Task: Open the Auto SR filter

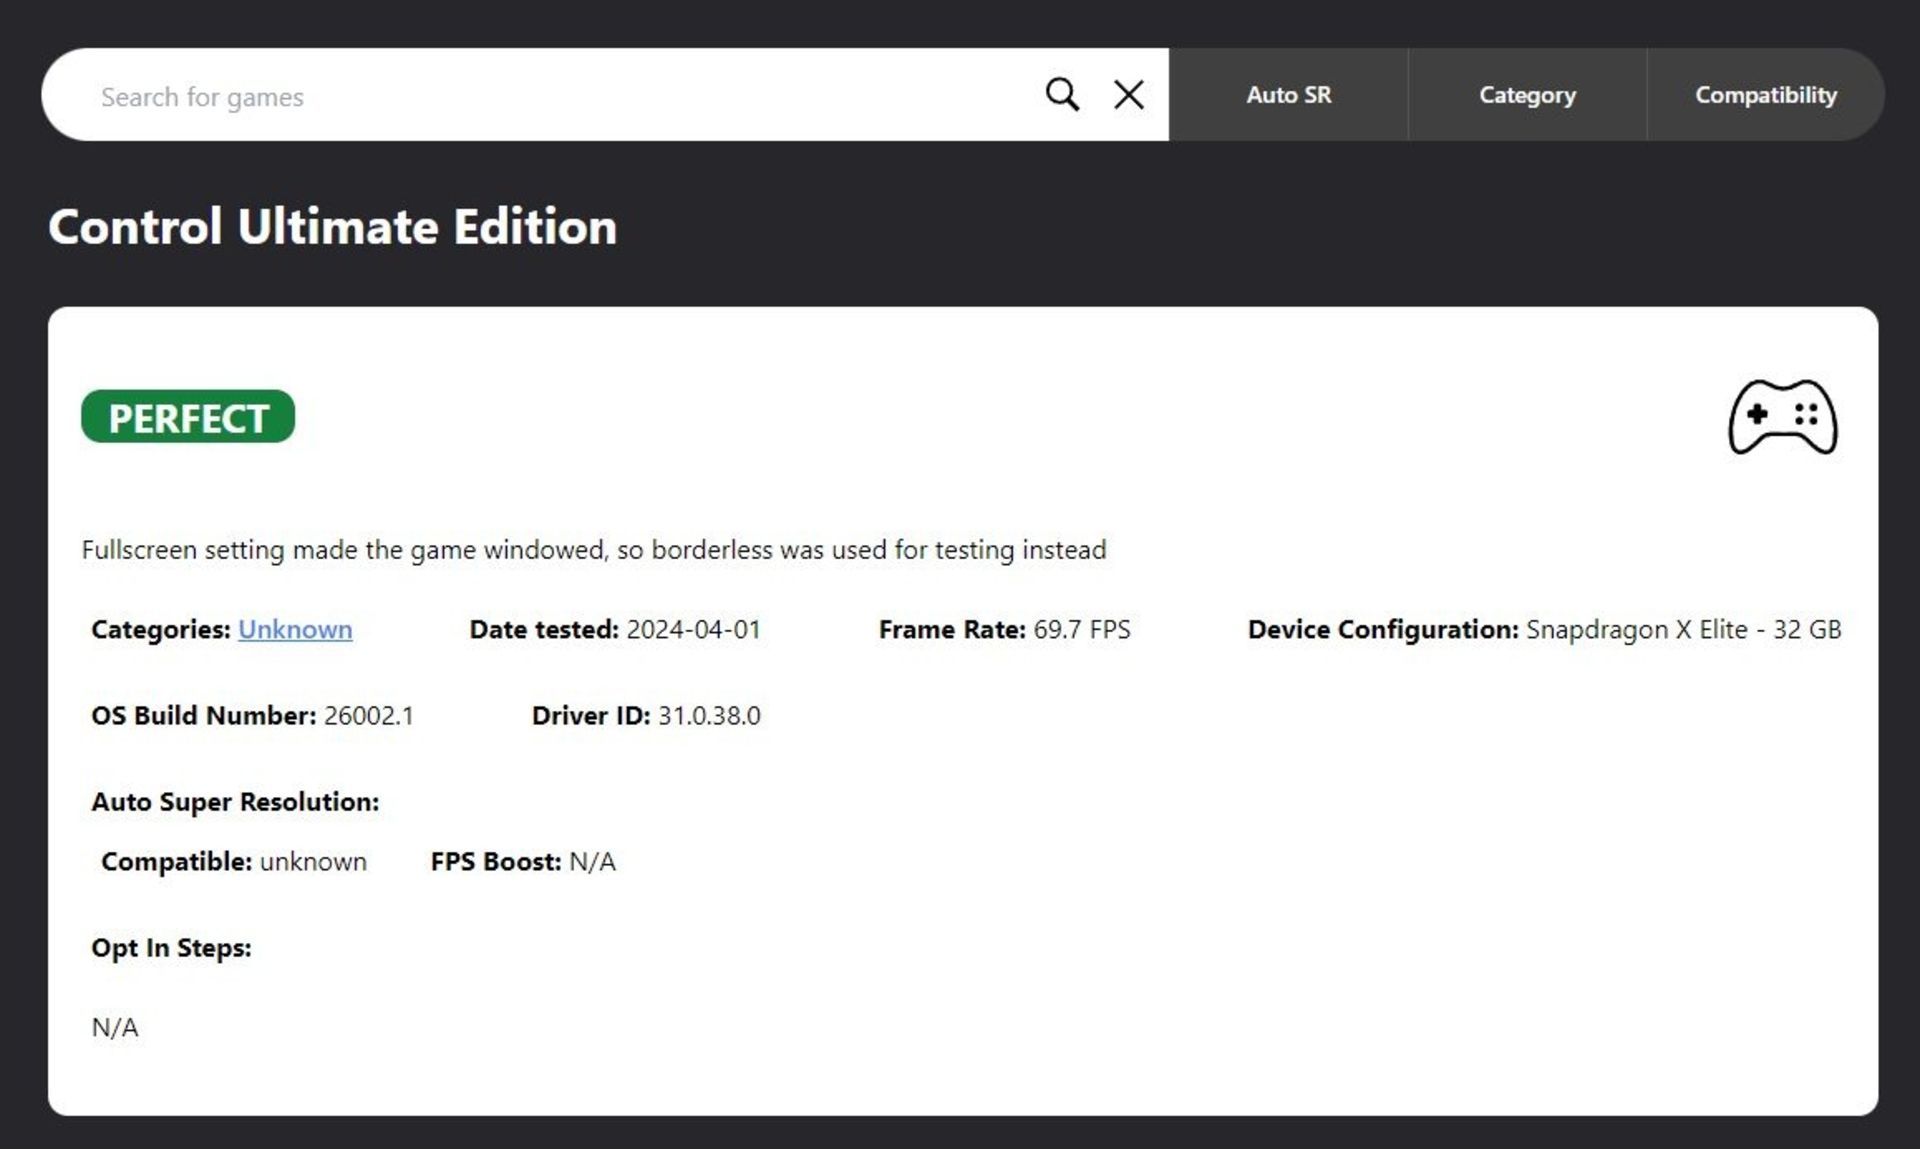Action: (1288, 95)
